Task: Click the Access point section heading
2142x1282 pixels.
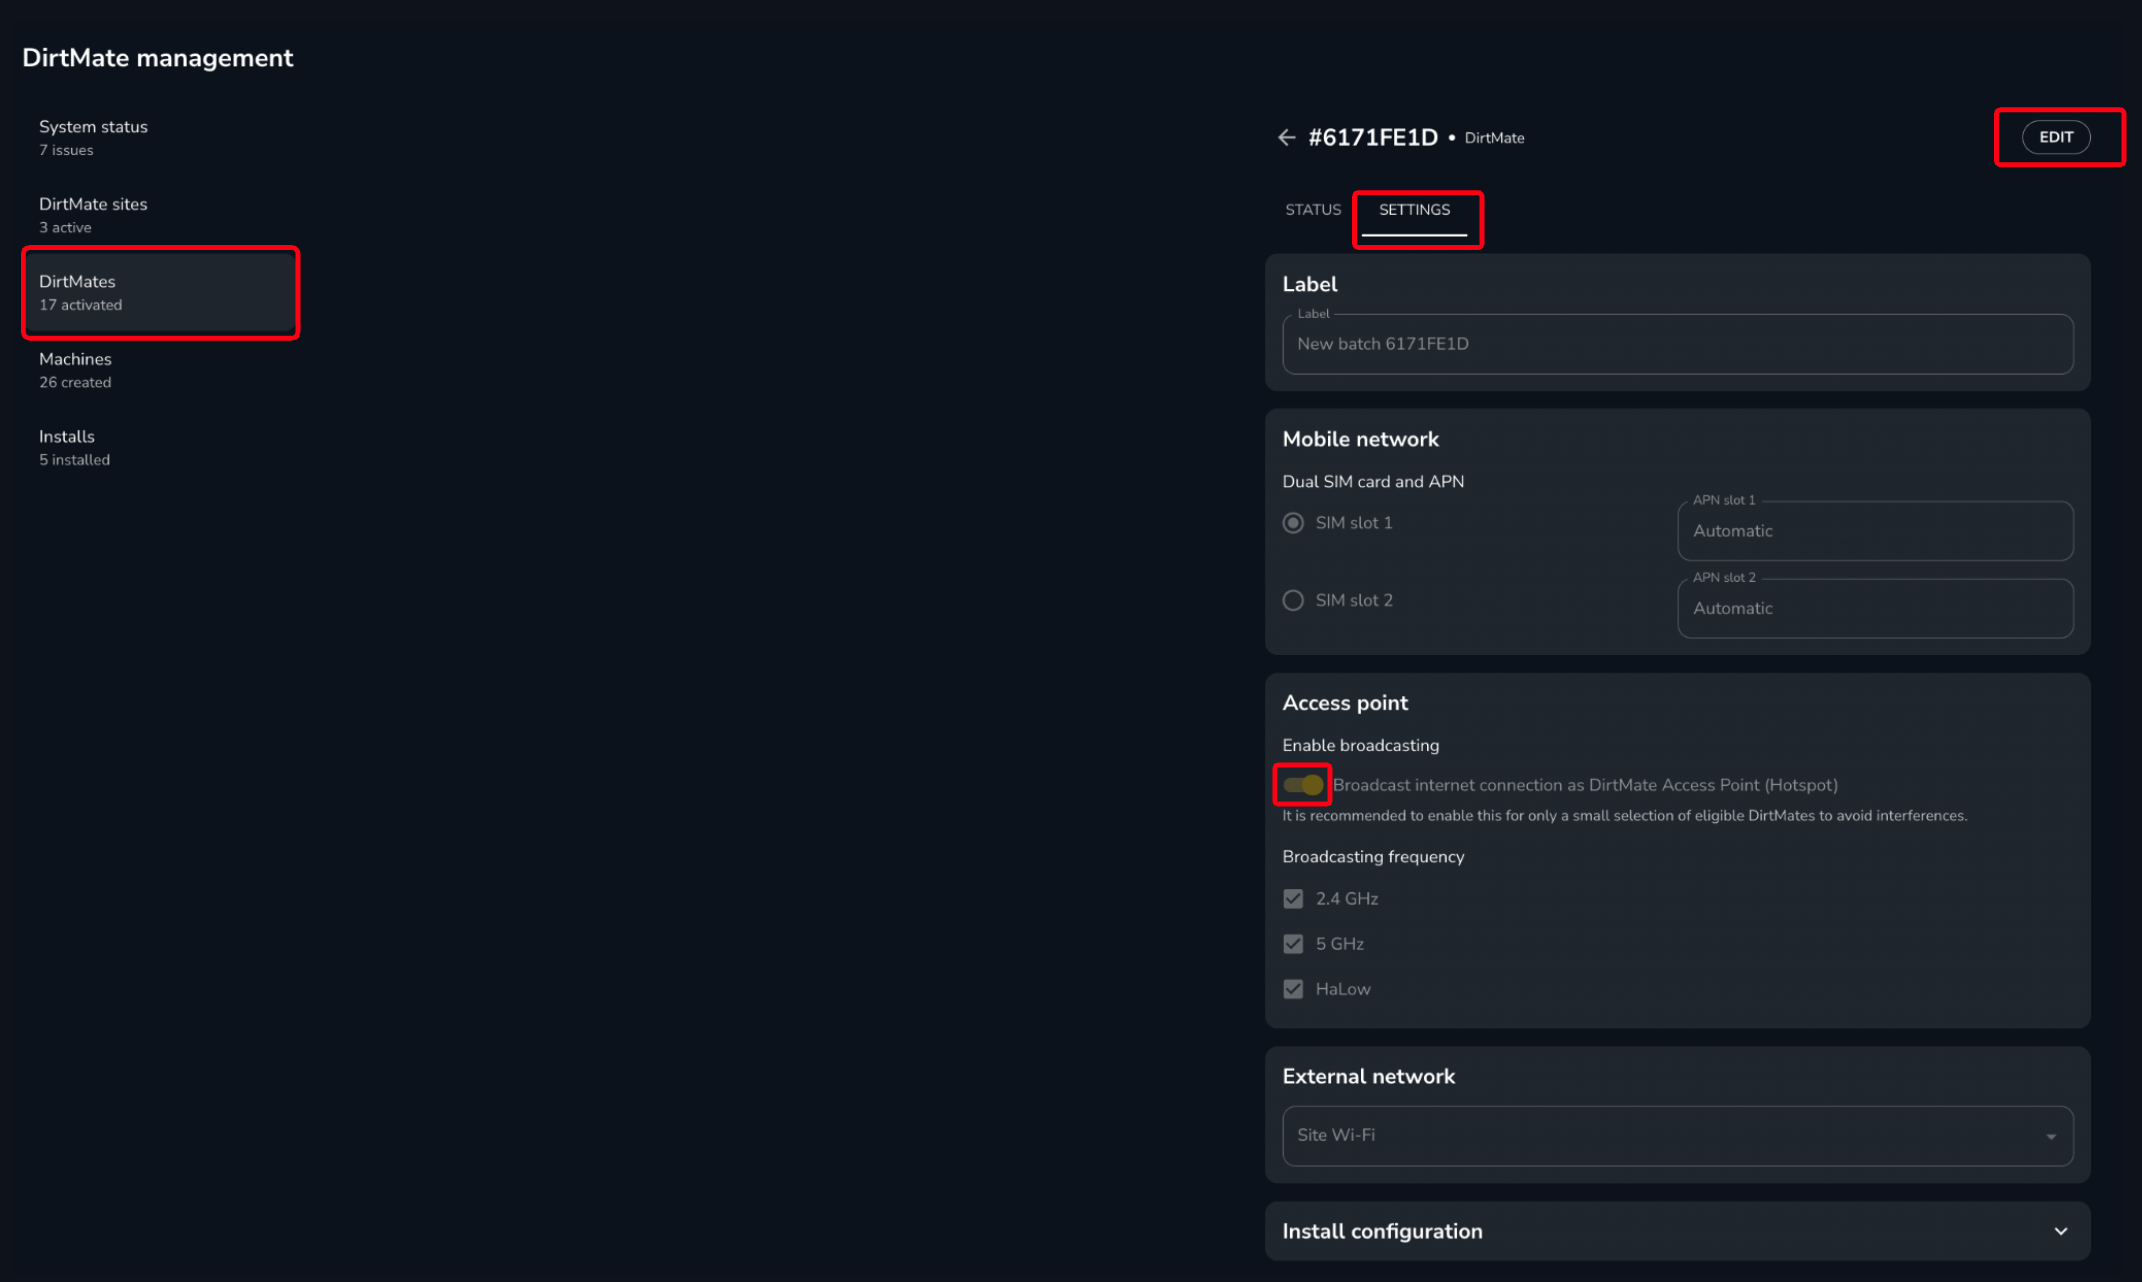Action: [x=1345, y=703]
